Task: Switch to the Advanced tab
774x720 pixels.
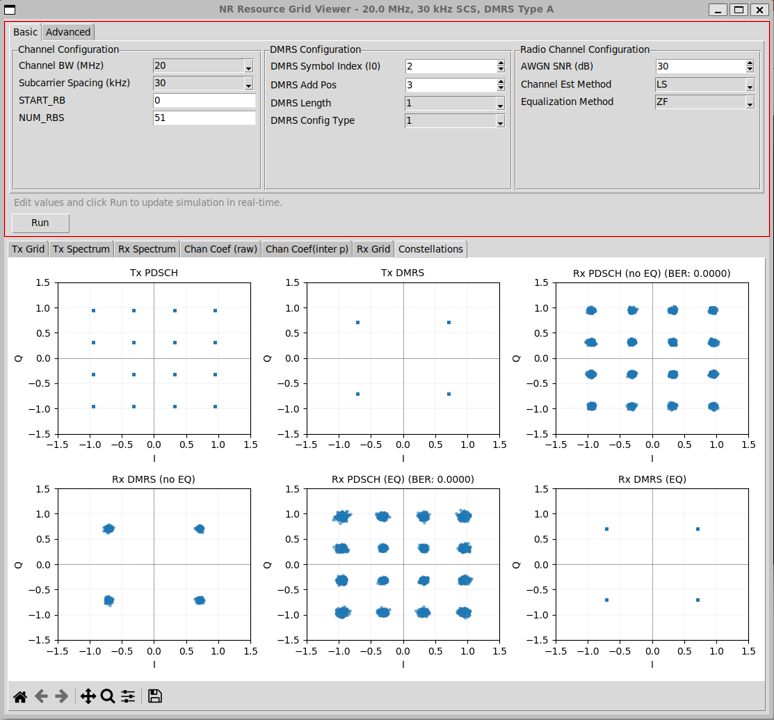Action: (68, 32)
